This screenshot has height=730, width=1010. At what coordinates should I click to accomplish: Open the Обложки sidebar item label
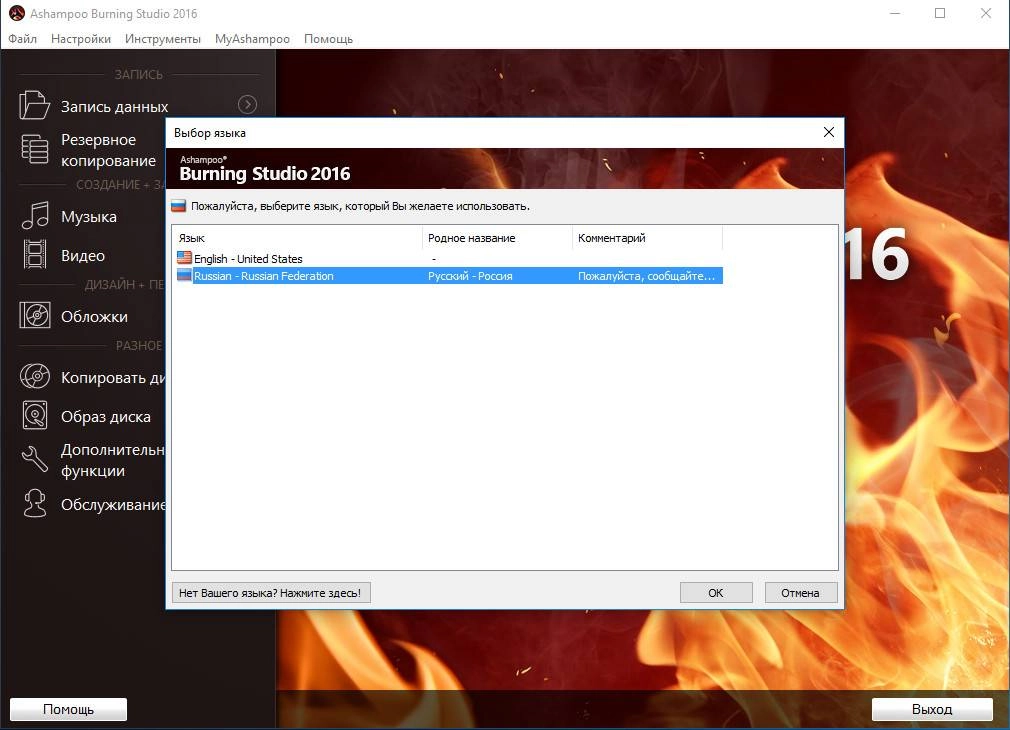[94, 316]
